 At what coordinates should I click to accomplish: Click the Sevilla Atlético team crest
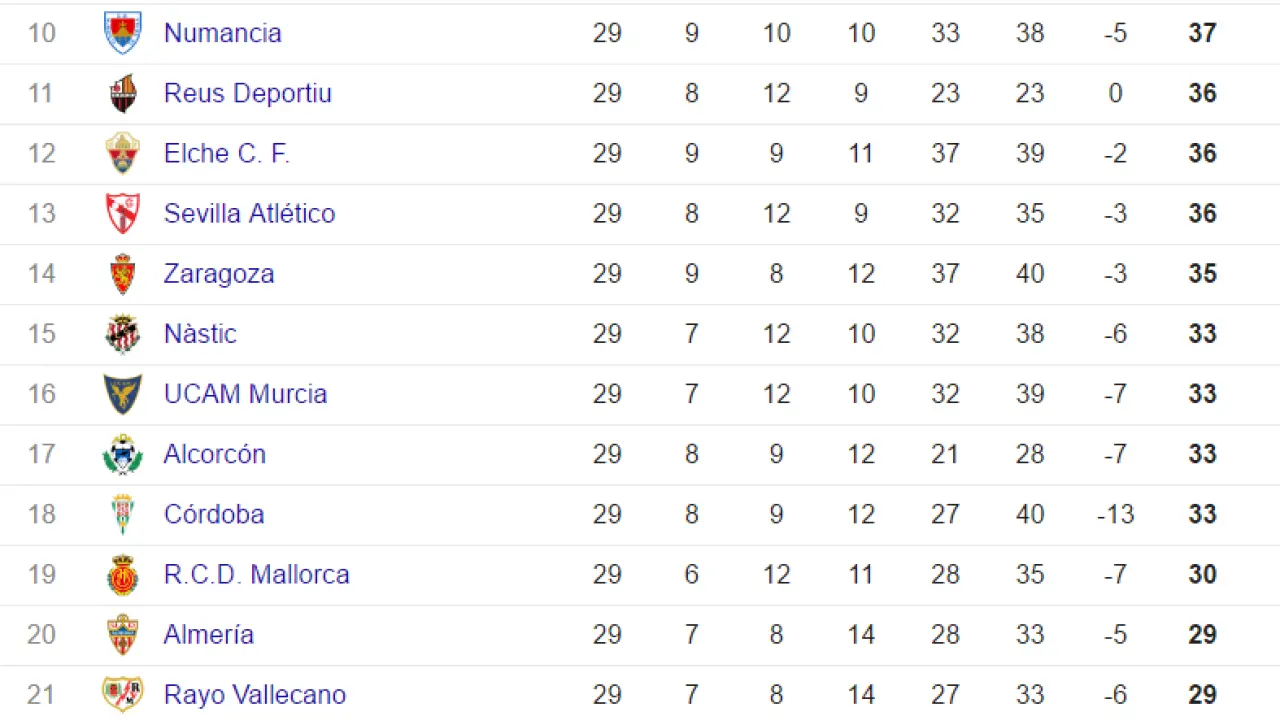tap(123, 214)
